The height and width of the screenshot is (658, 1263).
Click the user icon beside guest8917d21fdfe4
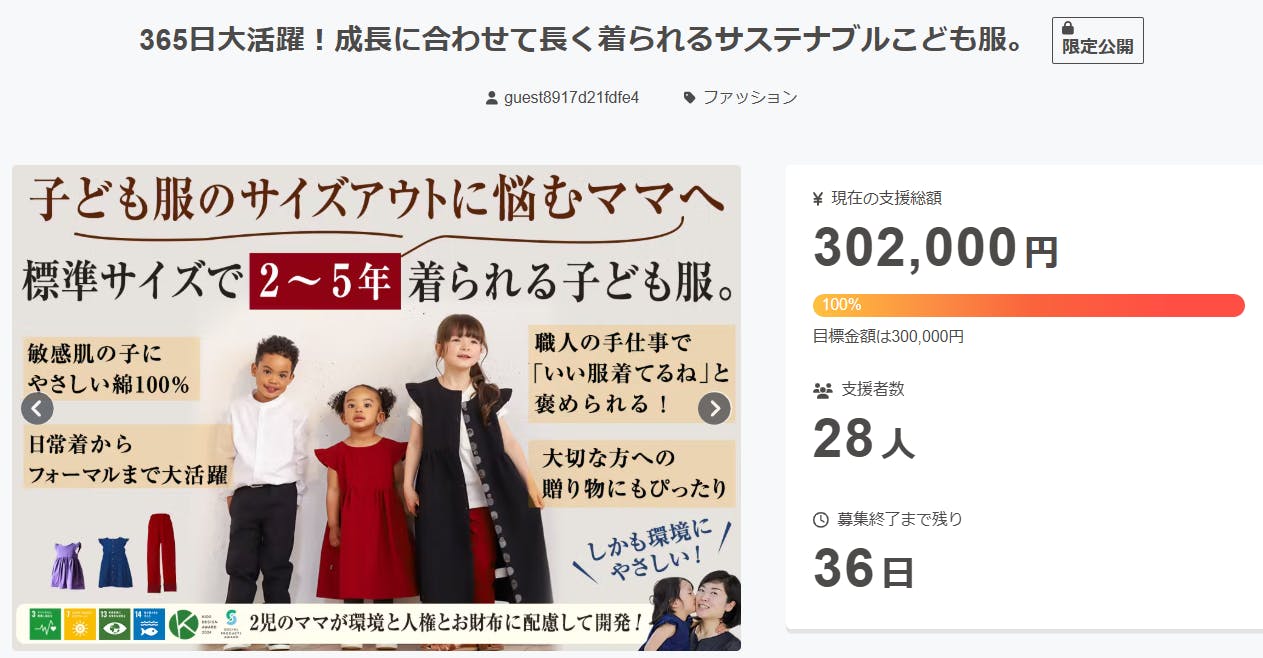point(491,98)
